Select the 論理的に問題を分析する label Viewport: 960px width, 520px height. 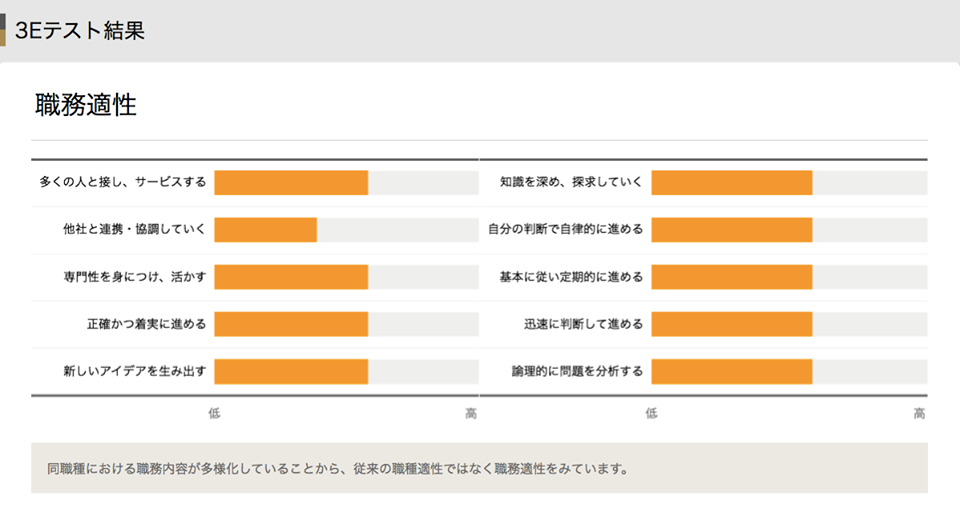pyautogui.click(x=577, y=371)
